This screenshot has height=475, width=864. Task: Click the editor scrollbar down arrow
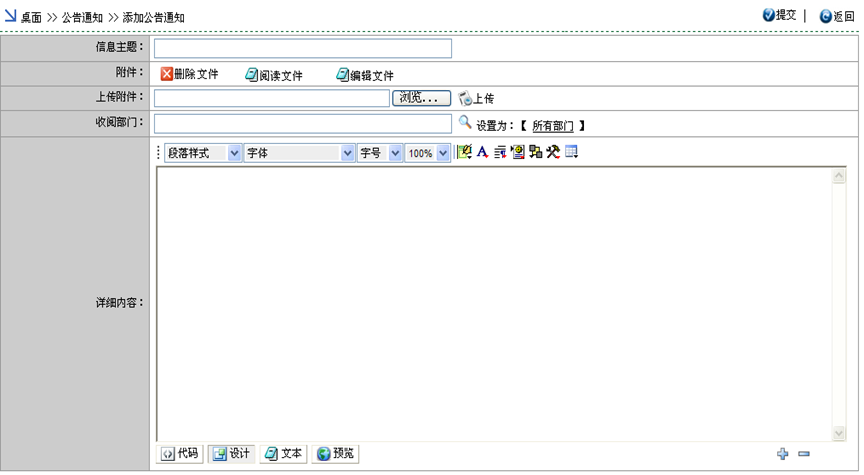click(839, 433)
